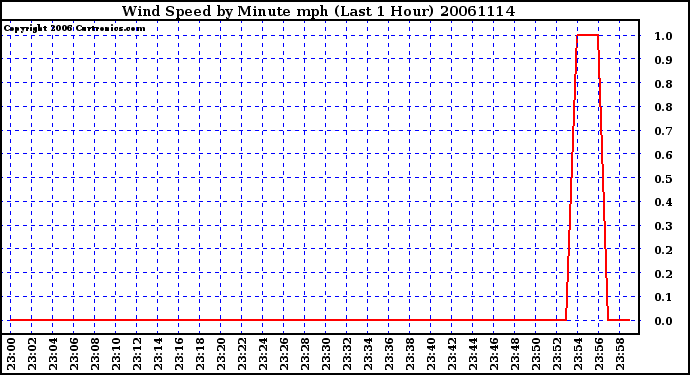Viewport: 690px width, 375px height.
Task: Click the 23:00 time label
Action: [11, 354]
